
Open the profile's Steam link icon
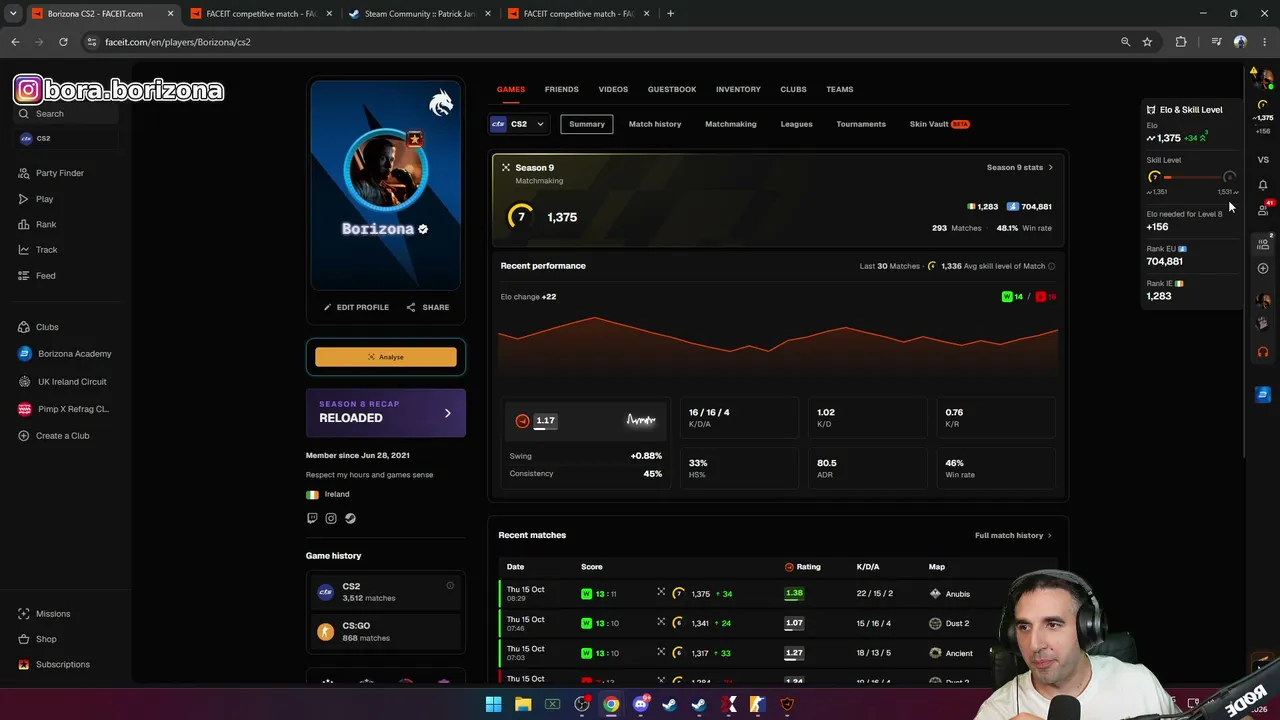350,518
